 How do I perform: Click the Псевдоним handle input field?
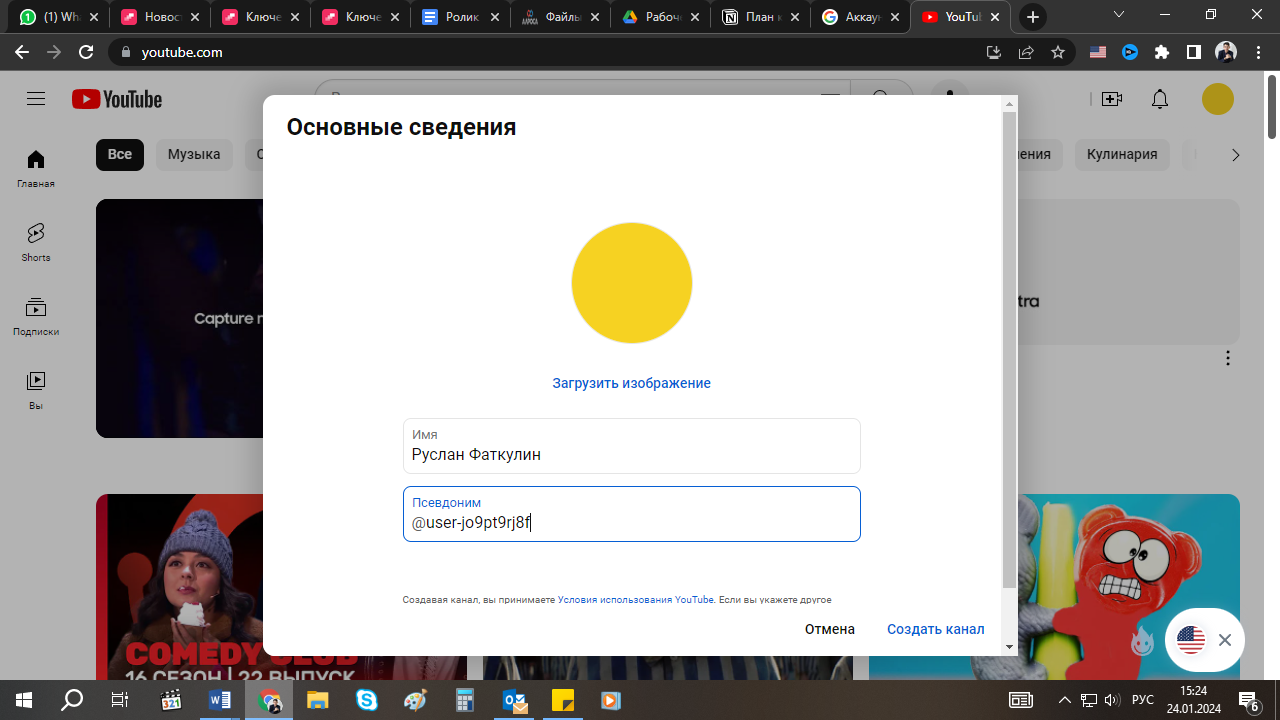(631, 522)
